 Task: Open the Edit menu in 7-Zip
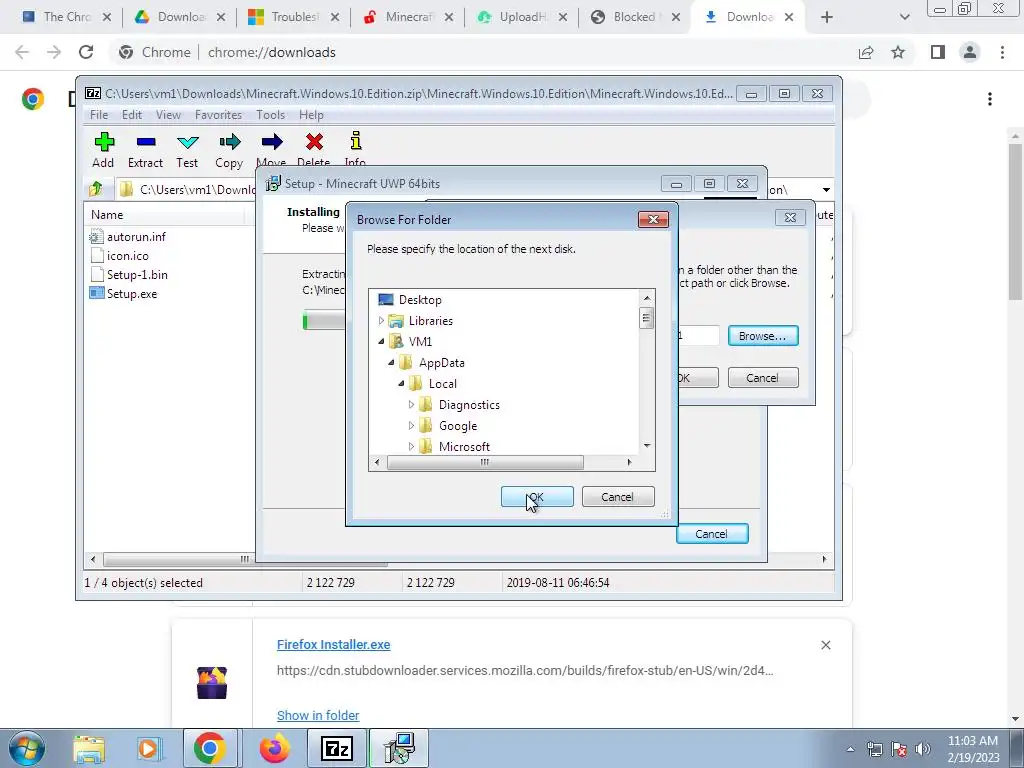pyautogui.click(x=132, y=115)
